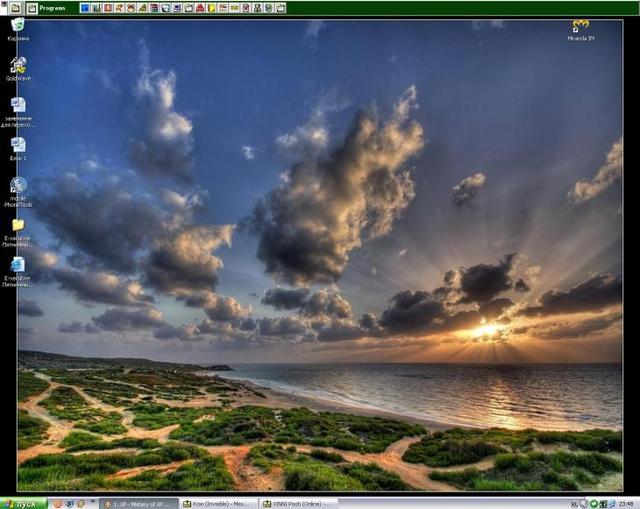The width and height of the screenshot is (640, 509).
Task: Click the Programs toolbar label
Action: click(x=52, y=8)
